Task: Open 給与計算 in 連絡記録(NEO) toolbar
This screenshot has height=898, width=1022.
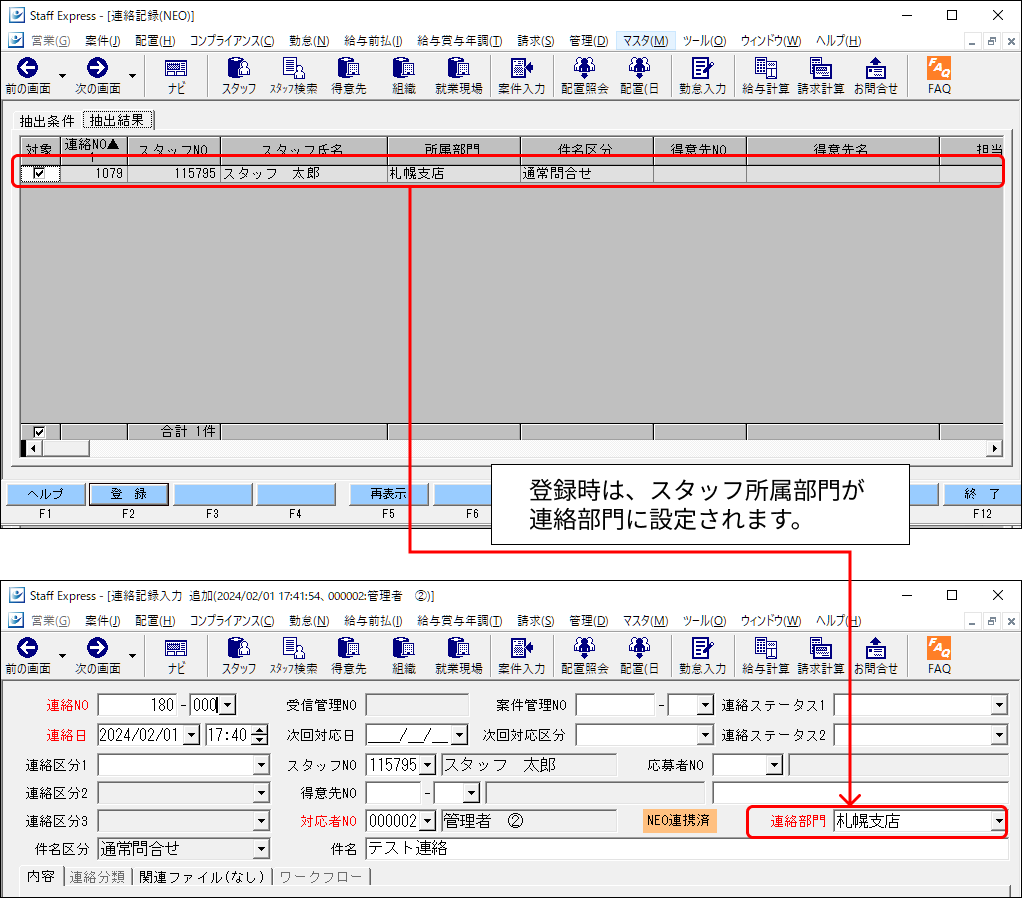Action: [x=765, y=76]
